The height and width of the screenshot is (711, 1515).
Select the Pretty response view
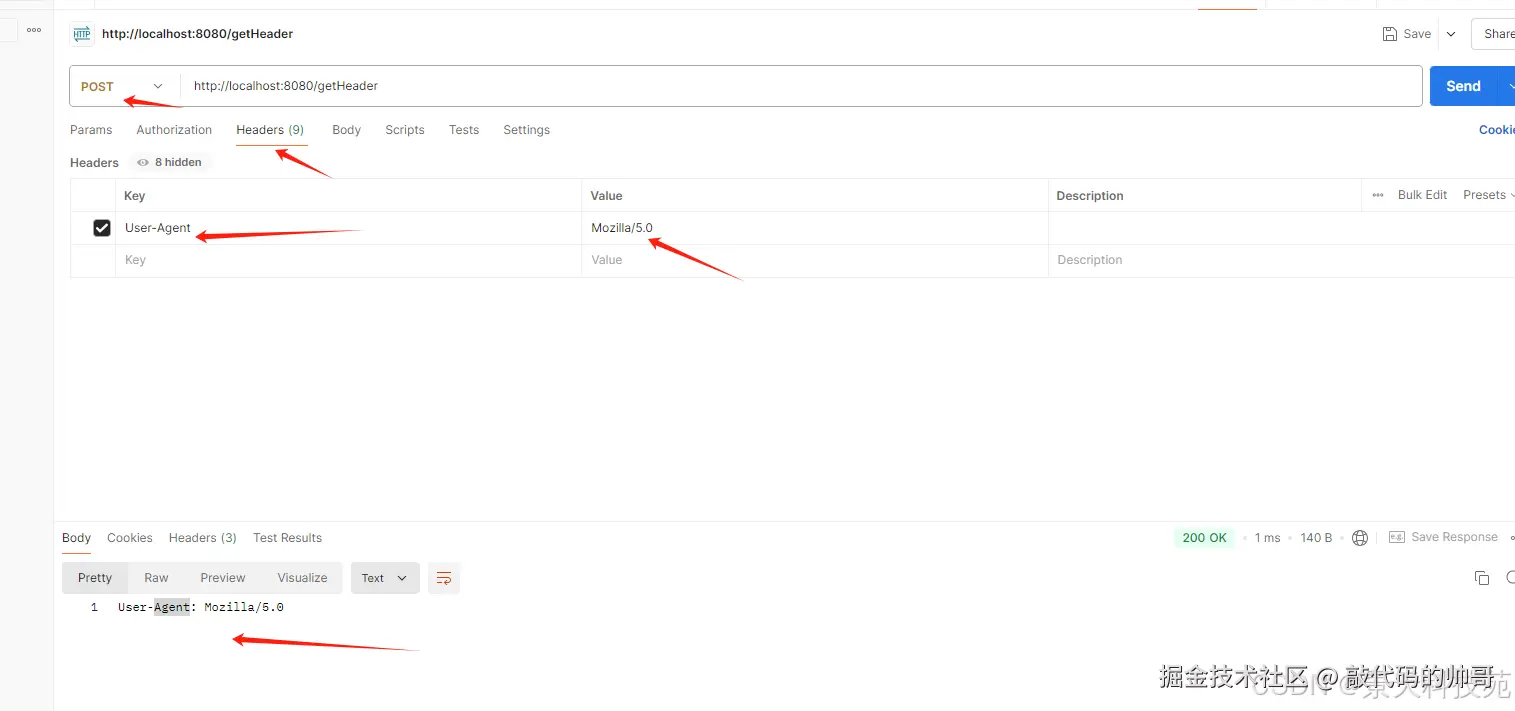(x=95, y=578)
